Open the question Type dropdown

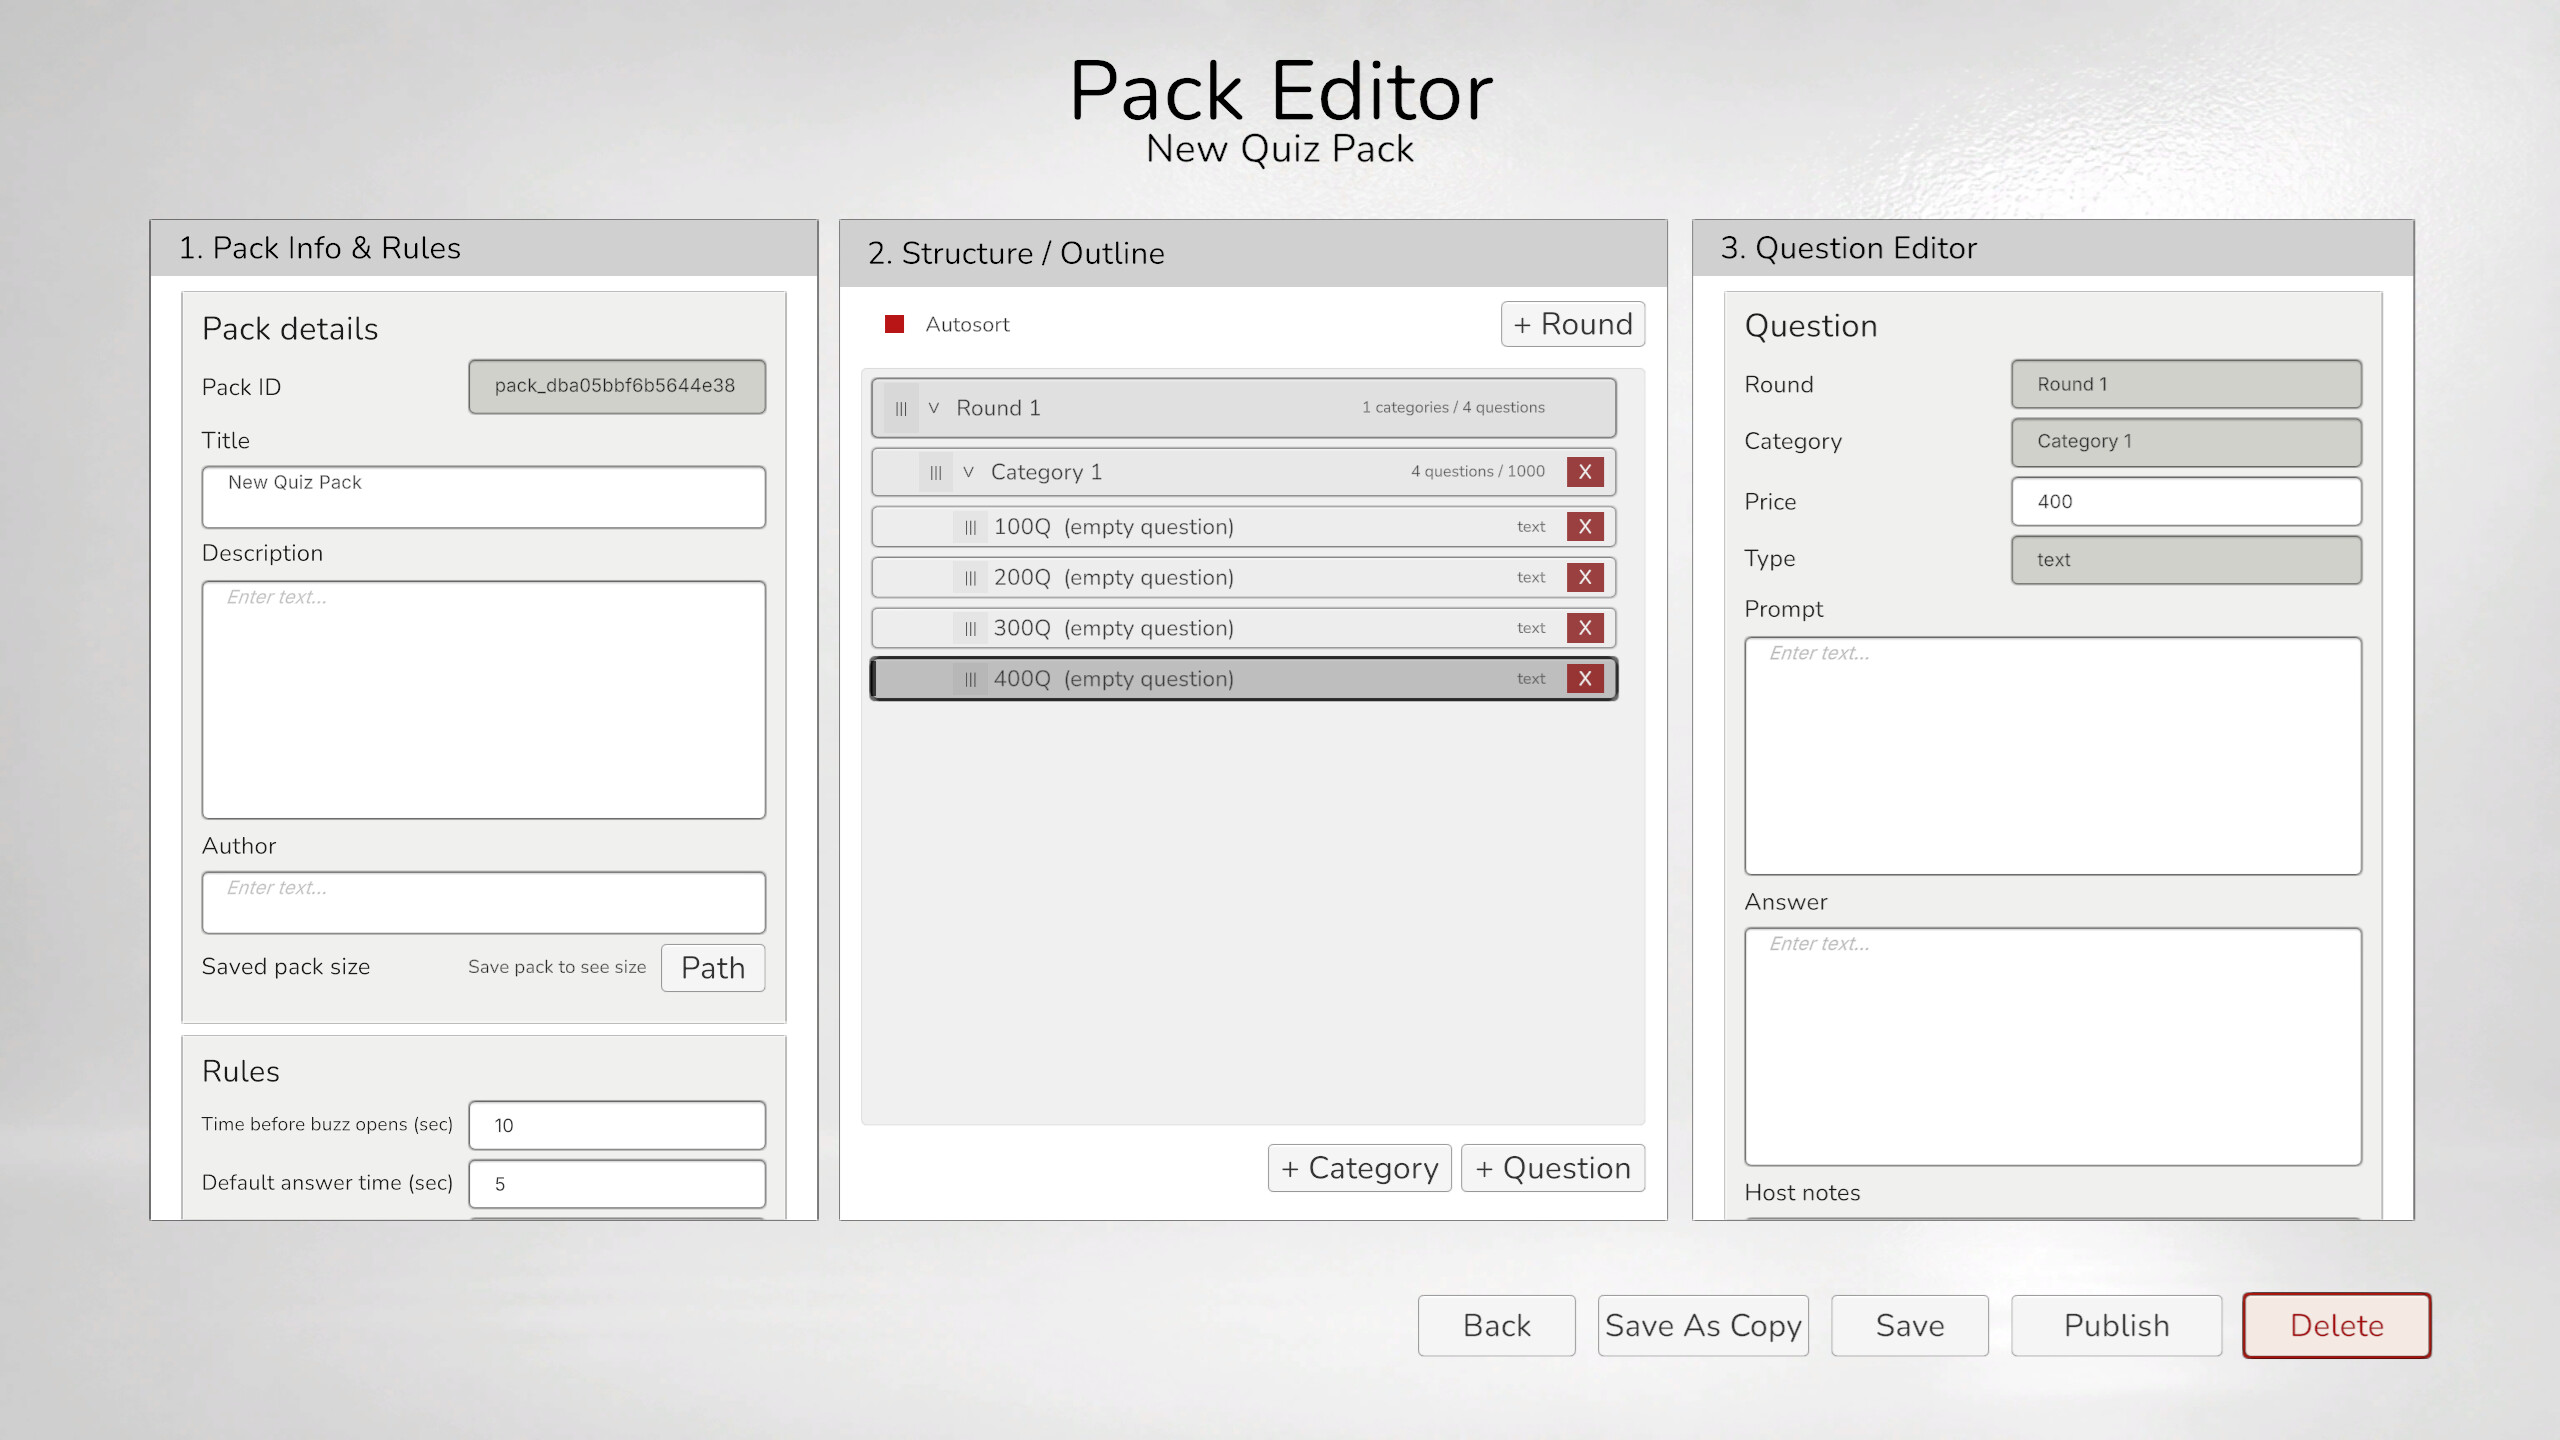tap(2186, 560)
